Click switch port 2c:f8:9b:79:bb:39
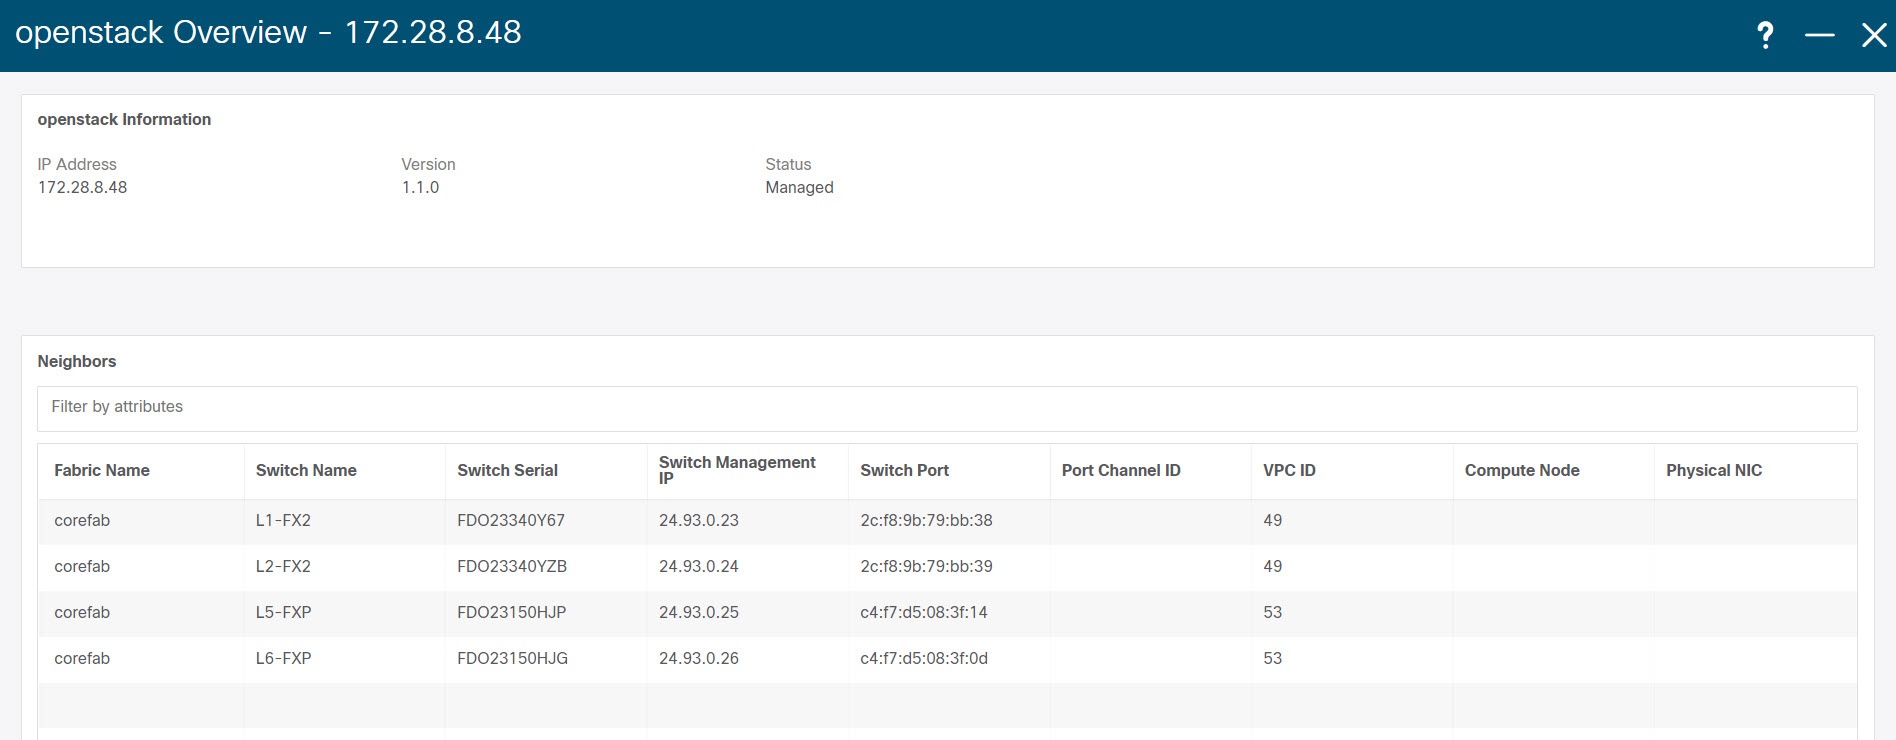This screenshot has height=740, width=1896. [x=926, y=567]
